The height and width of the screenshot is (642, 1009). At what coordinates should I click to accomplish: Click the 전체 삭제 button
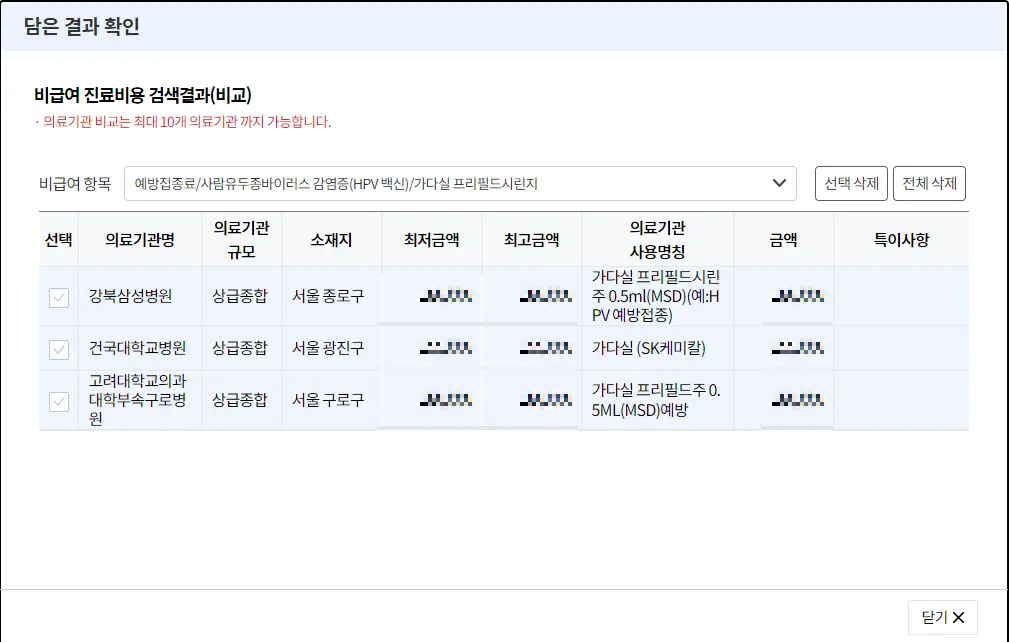click(930, 183)
